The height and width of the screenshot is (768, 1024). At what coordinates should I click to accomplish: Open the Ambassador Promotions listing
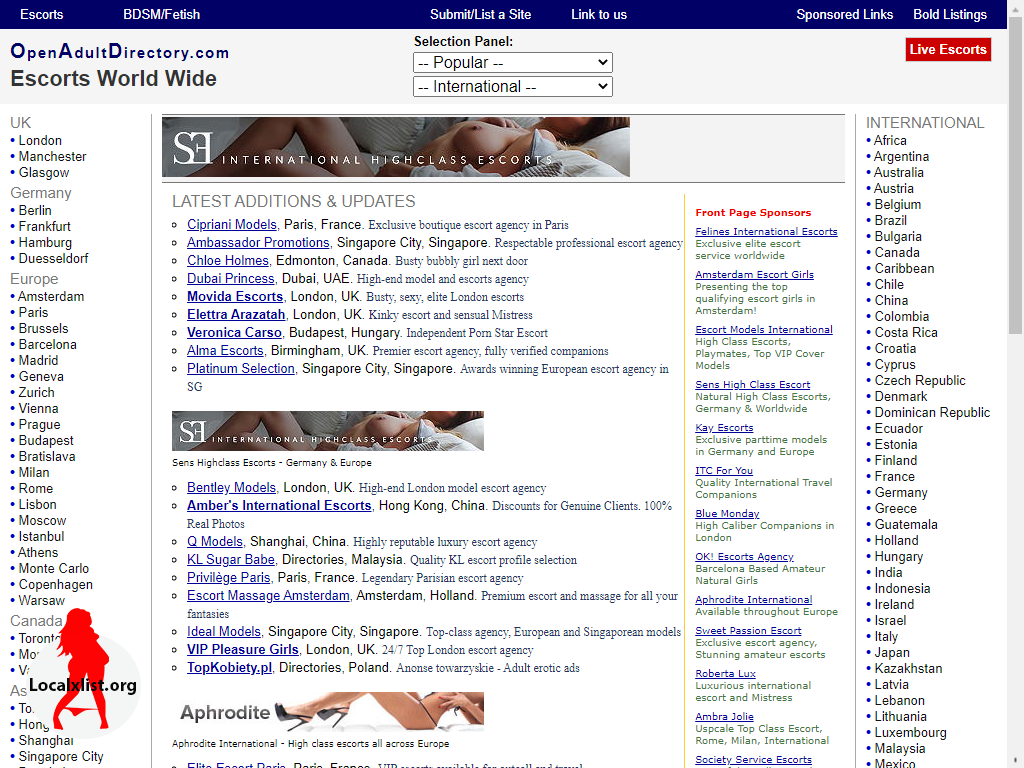coord(258,242)
